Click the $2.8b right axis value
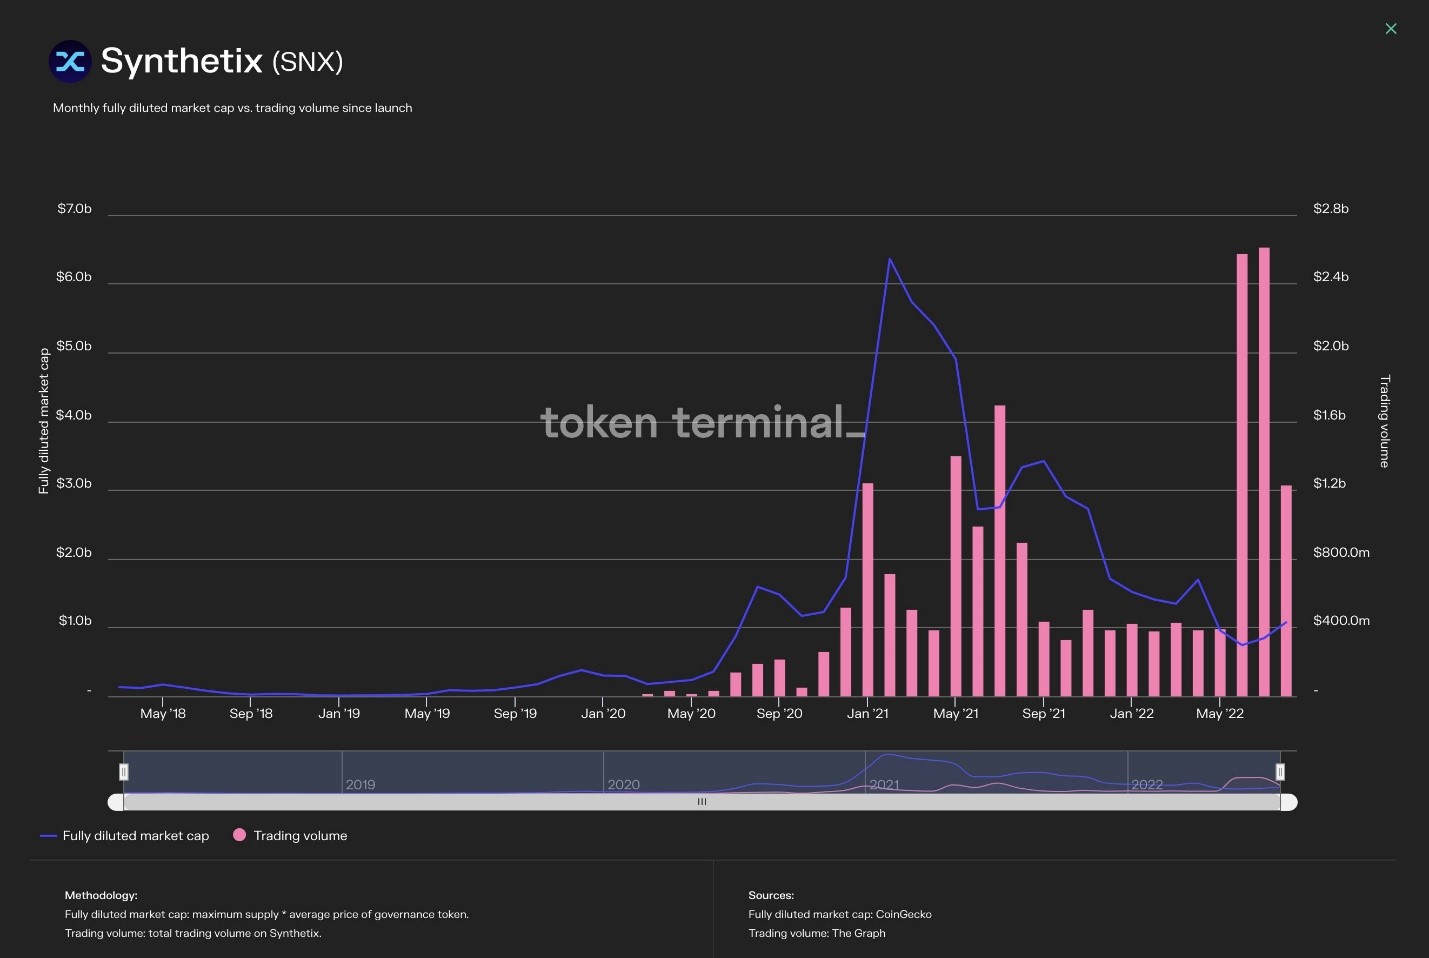The image size is (1429, 958). click(1331, 209)
